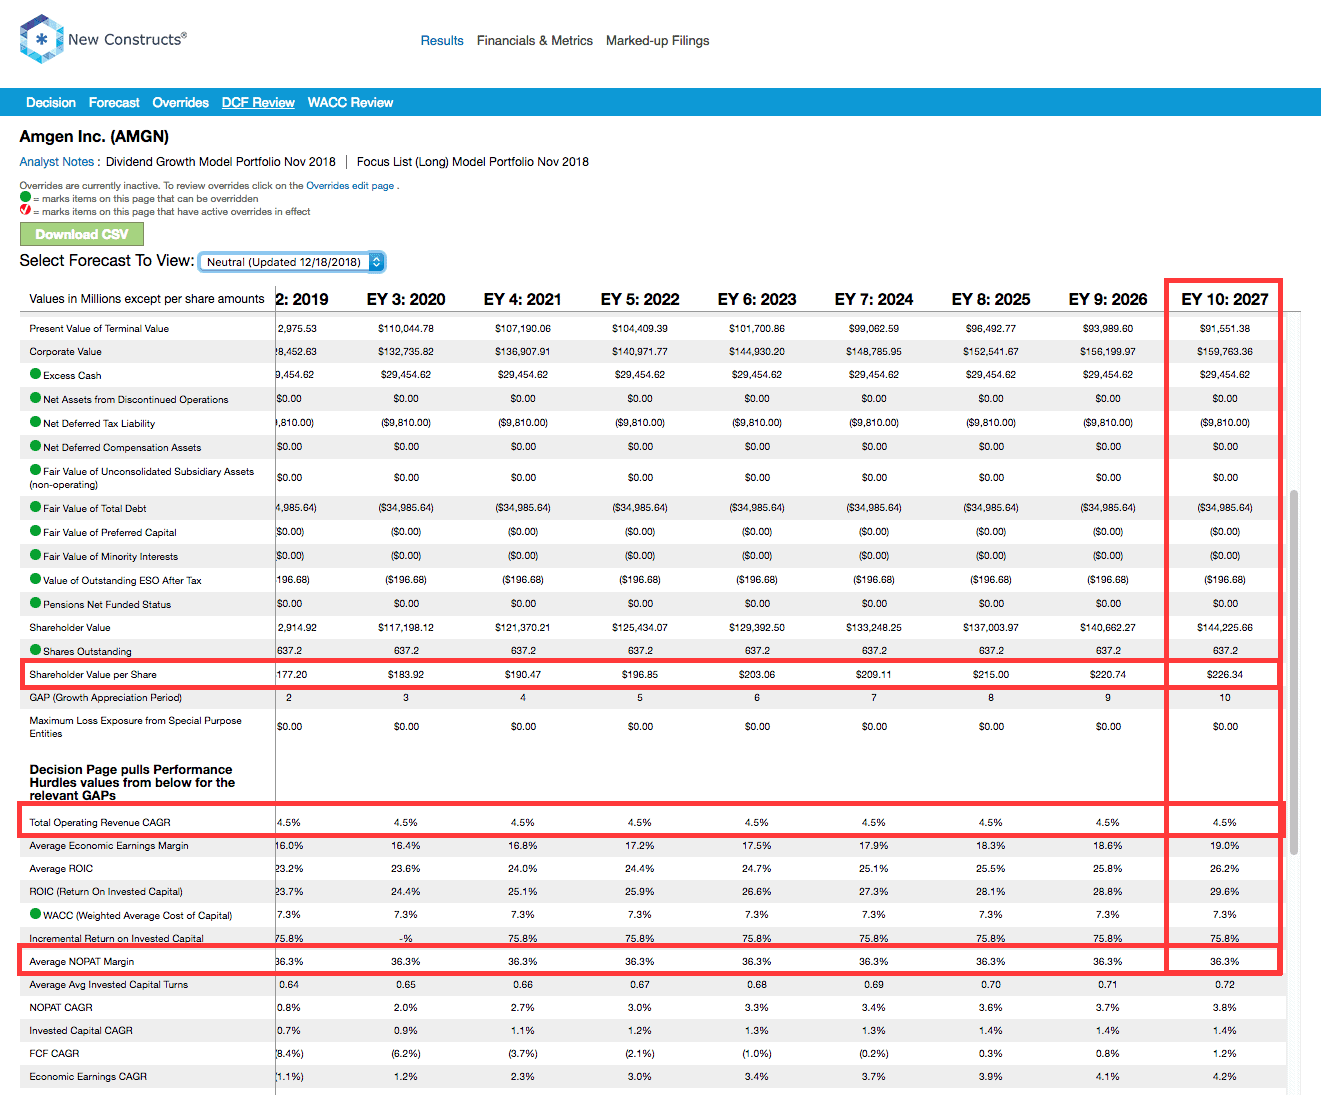This screenshot has height=1095, width=1321.
Task: Follow the Overrides edit page link
Action: click(350, 186)
